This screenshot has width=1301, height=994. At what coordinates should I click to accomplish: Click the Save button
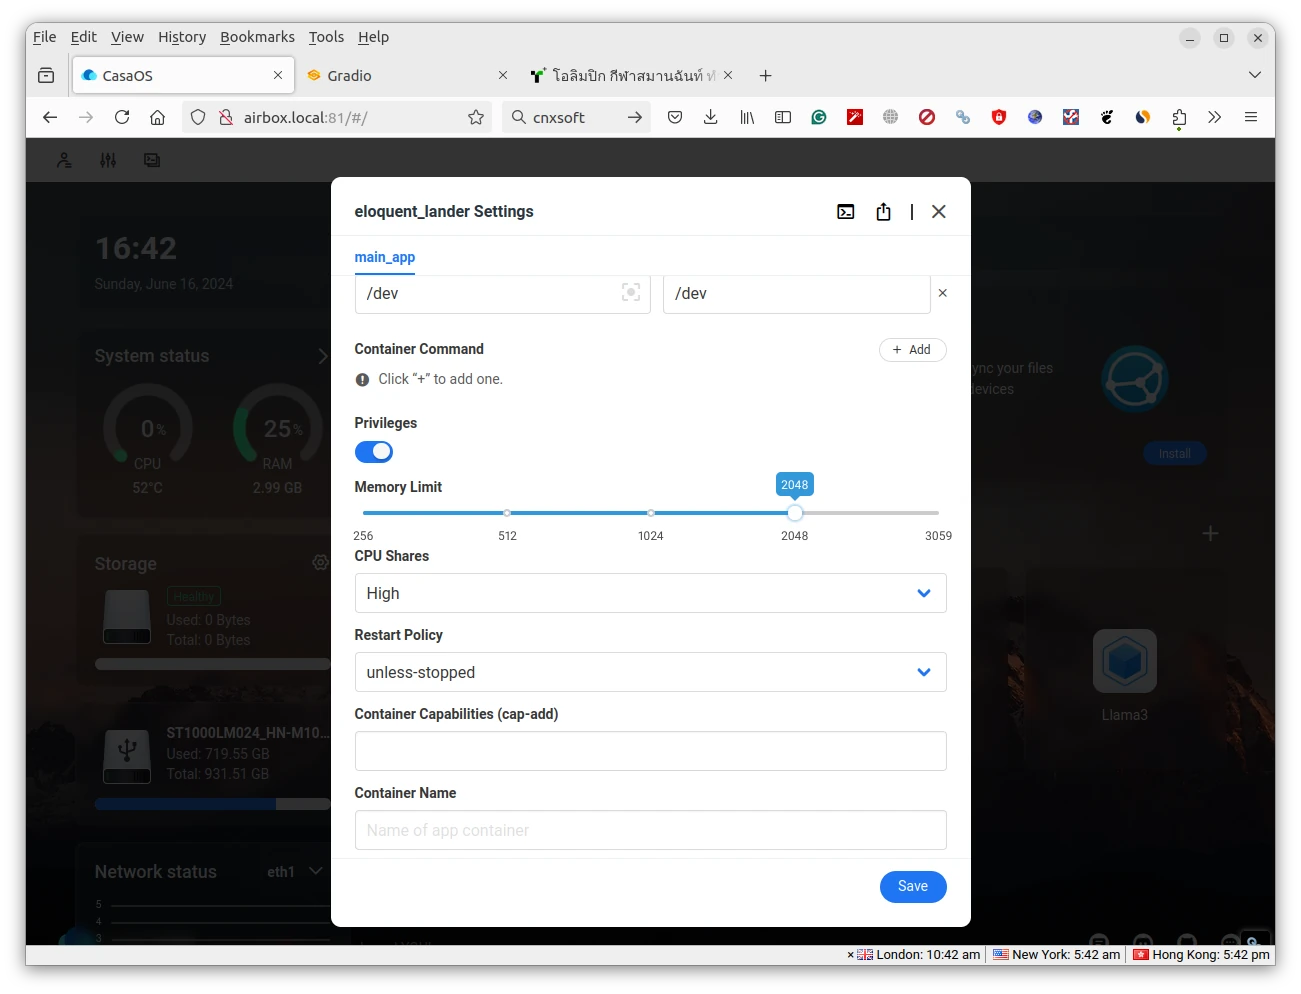[913, 887]
